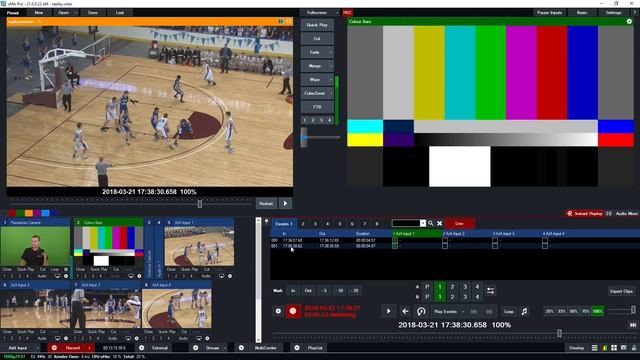640x360 pixels.
Task: Click the FTB fade-to-black button
Action: [x=317, y=107]
